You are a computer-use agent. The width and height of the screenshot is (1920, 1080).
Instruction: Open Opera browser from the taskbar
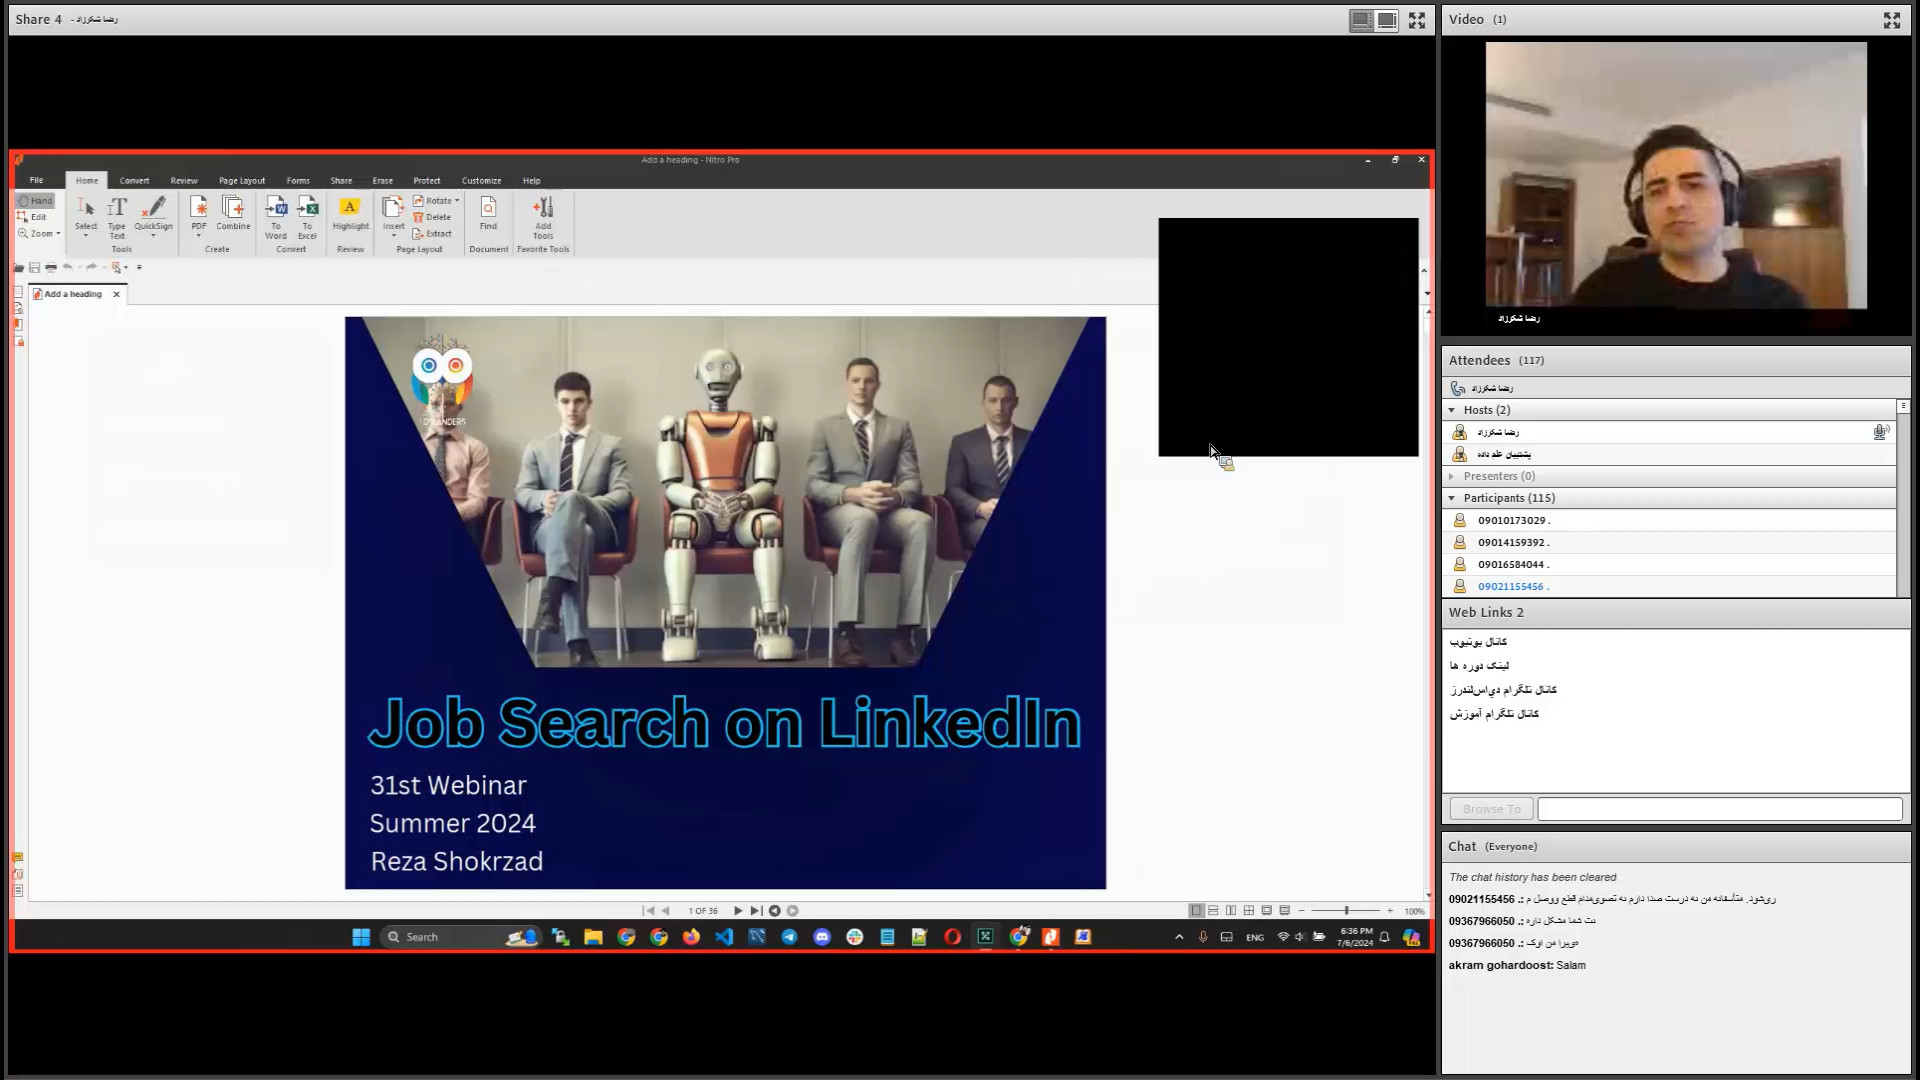(x=952, y=937)
